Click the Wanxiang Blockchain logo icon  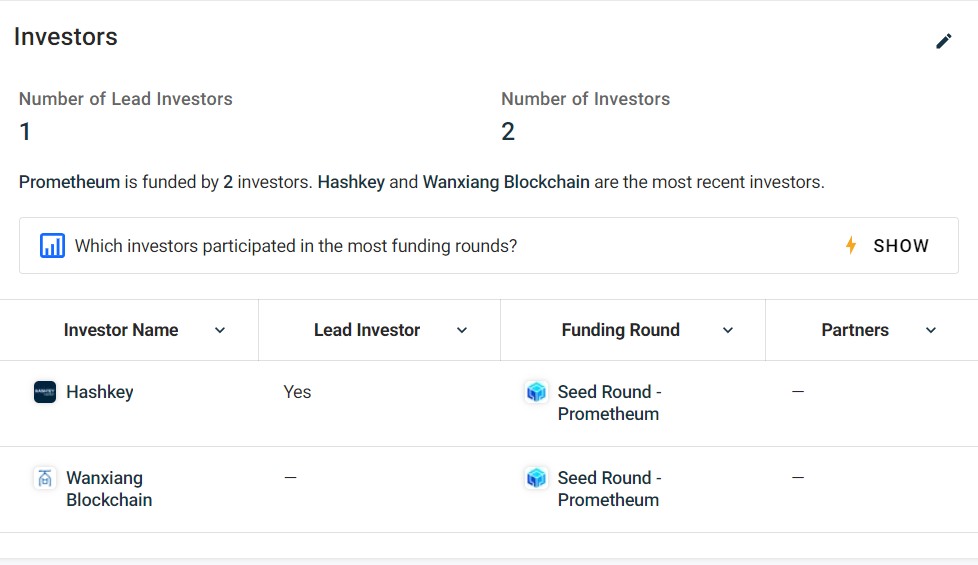[45, 478]
